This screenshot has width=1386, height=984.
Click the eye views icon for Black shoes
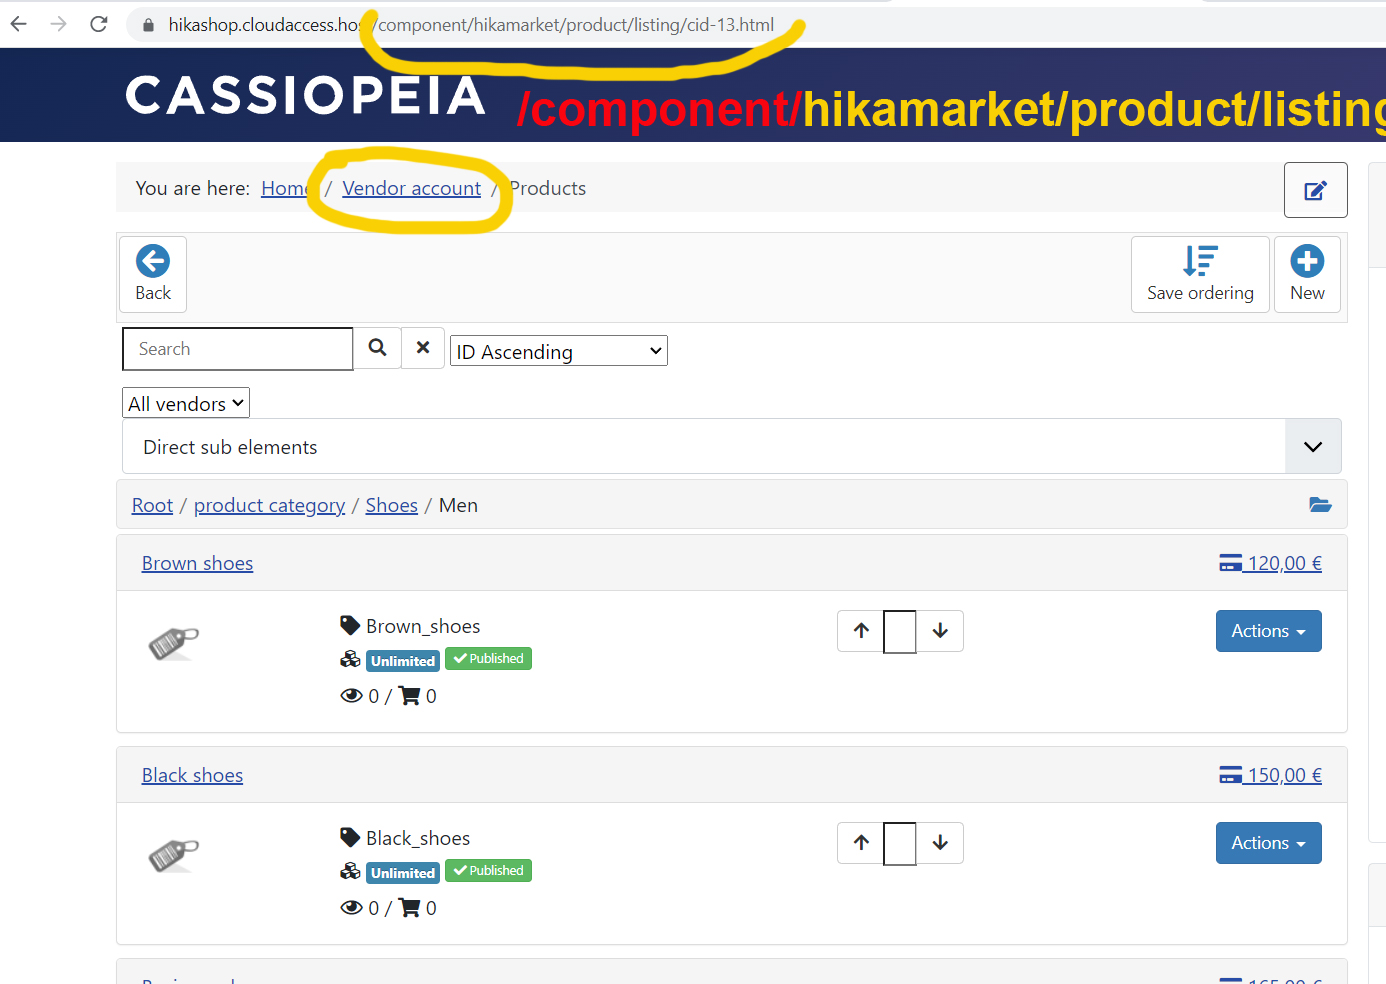[351, 908]
